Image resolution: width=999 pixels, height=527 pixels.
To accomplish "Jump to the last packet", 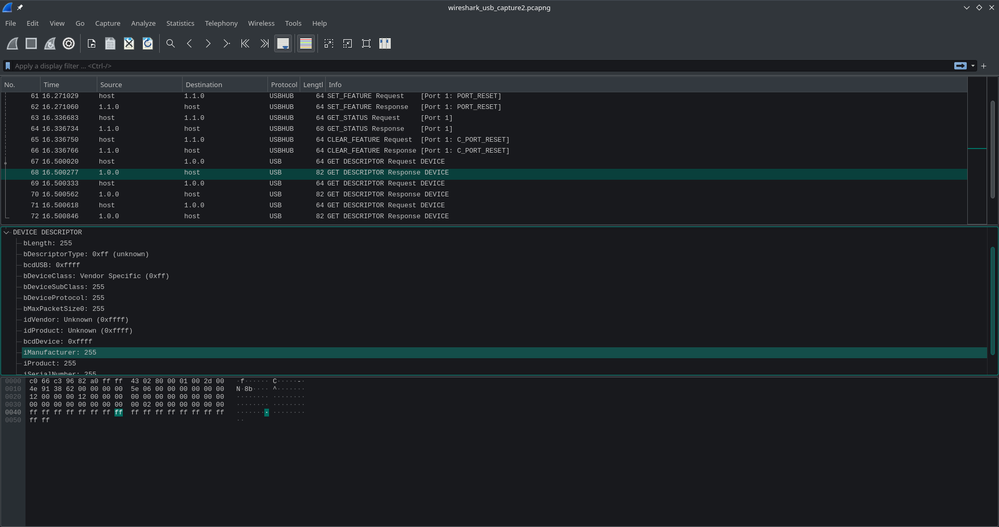I will point(264,43).
